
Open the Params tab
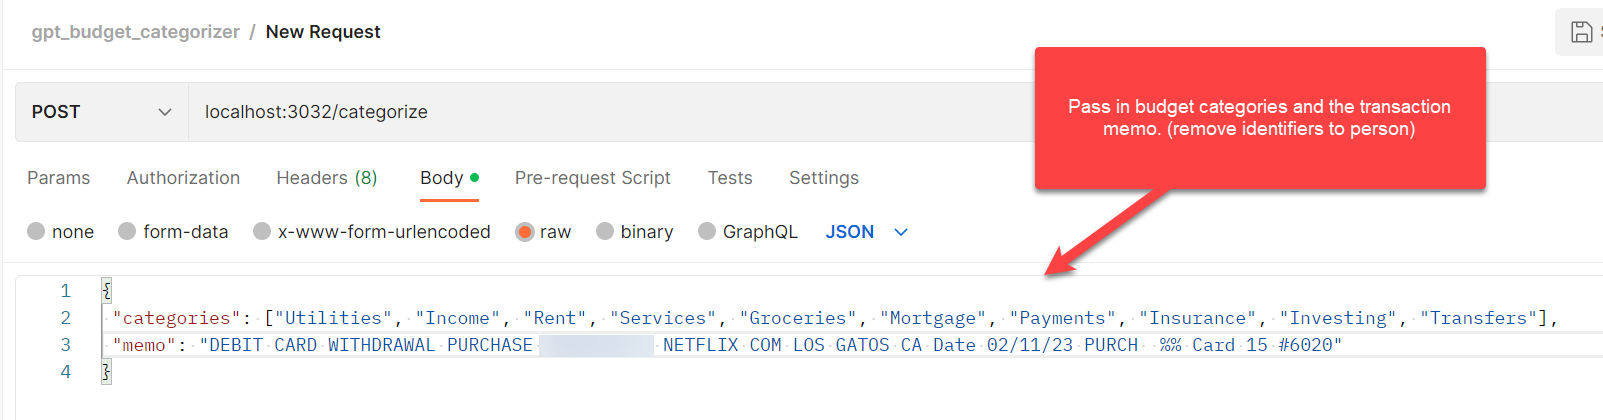[x=58, y=178]
